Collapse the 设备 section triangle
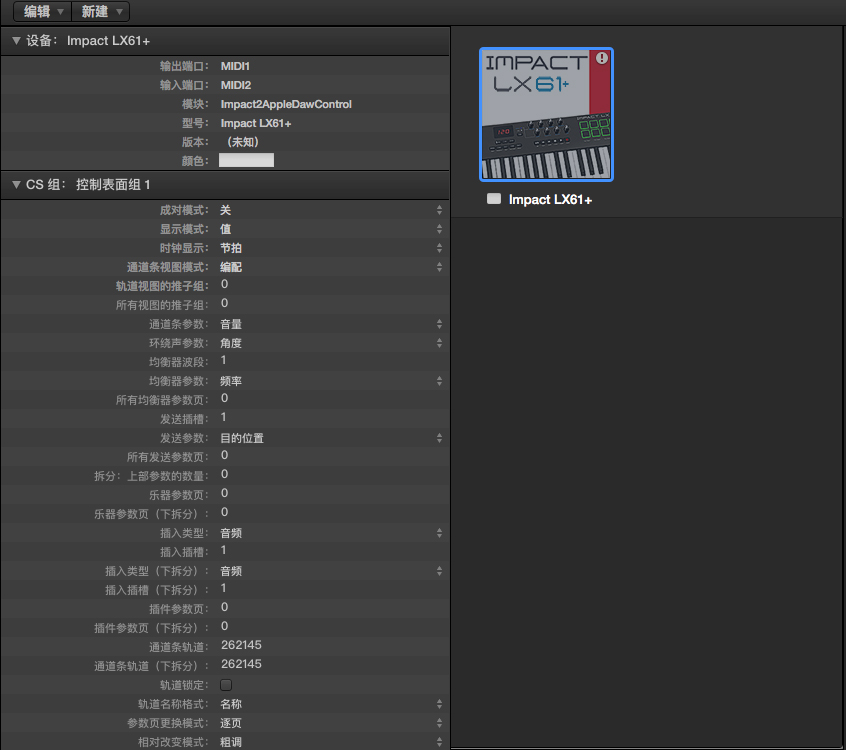This screenshot has height=750, width=846. tap(16, 41)
